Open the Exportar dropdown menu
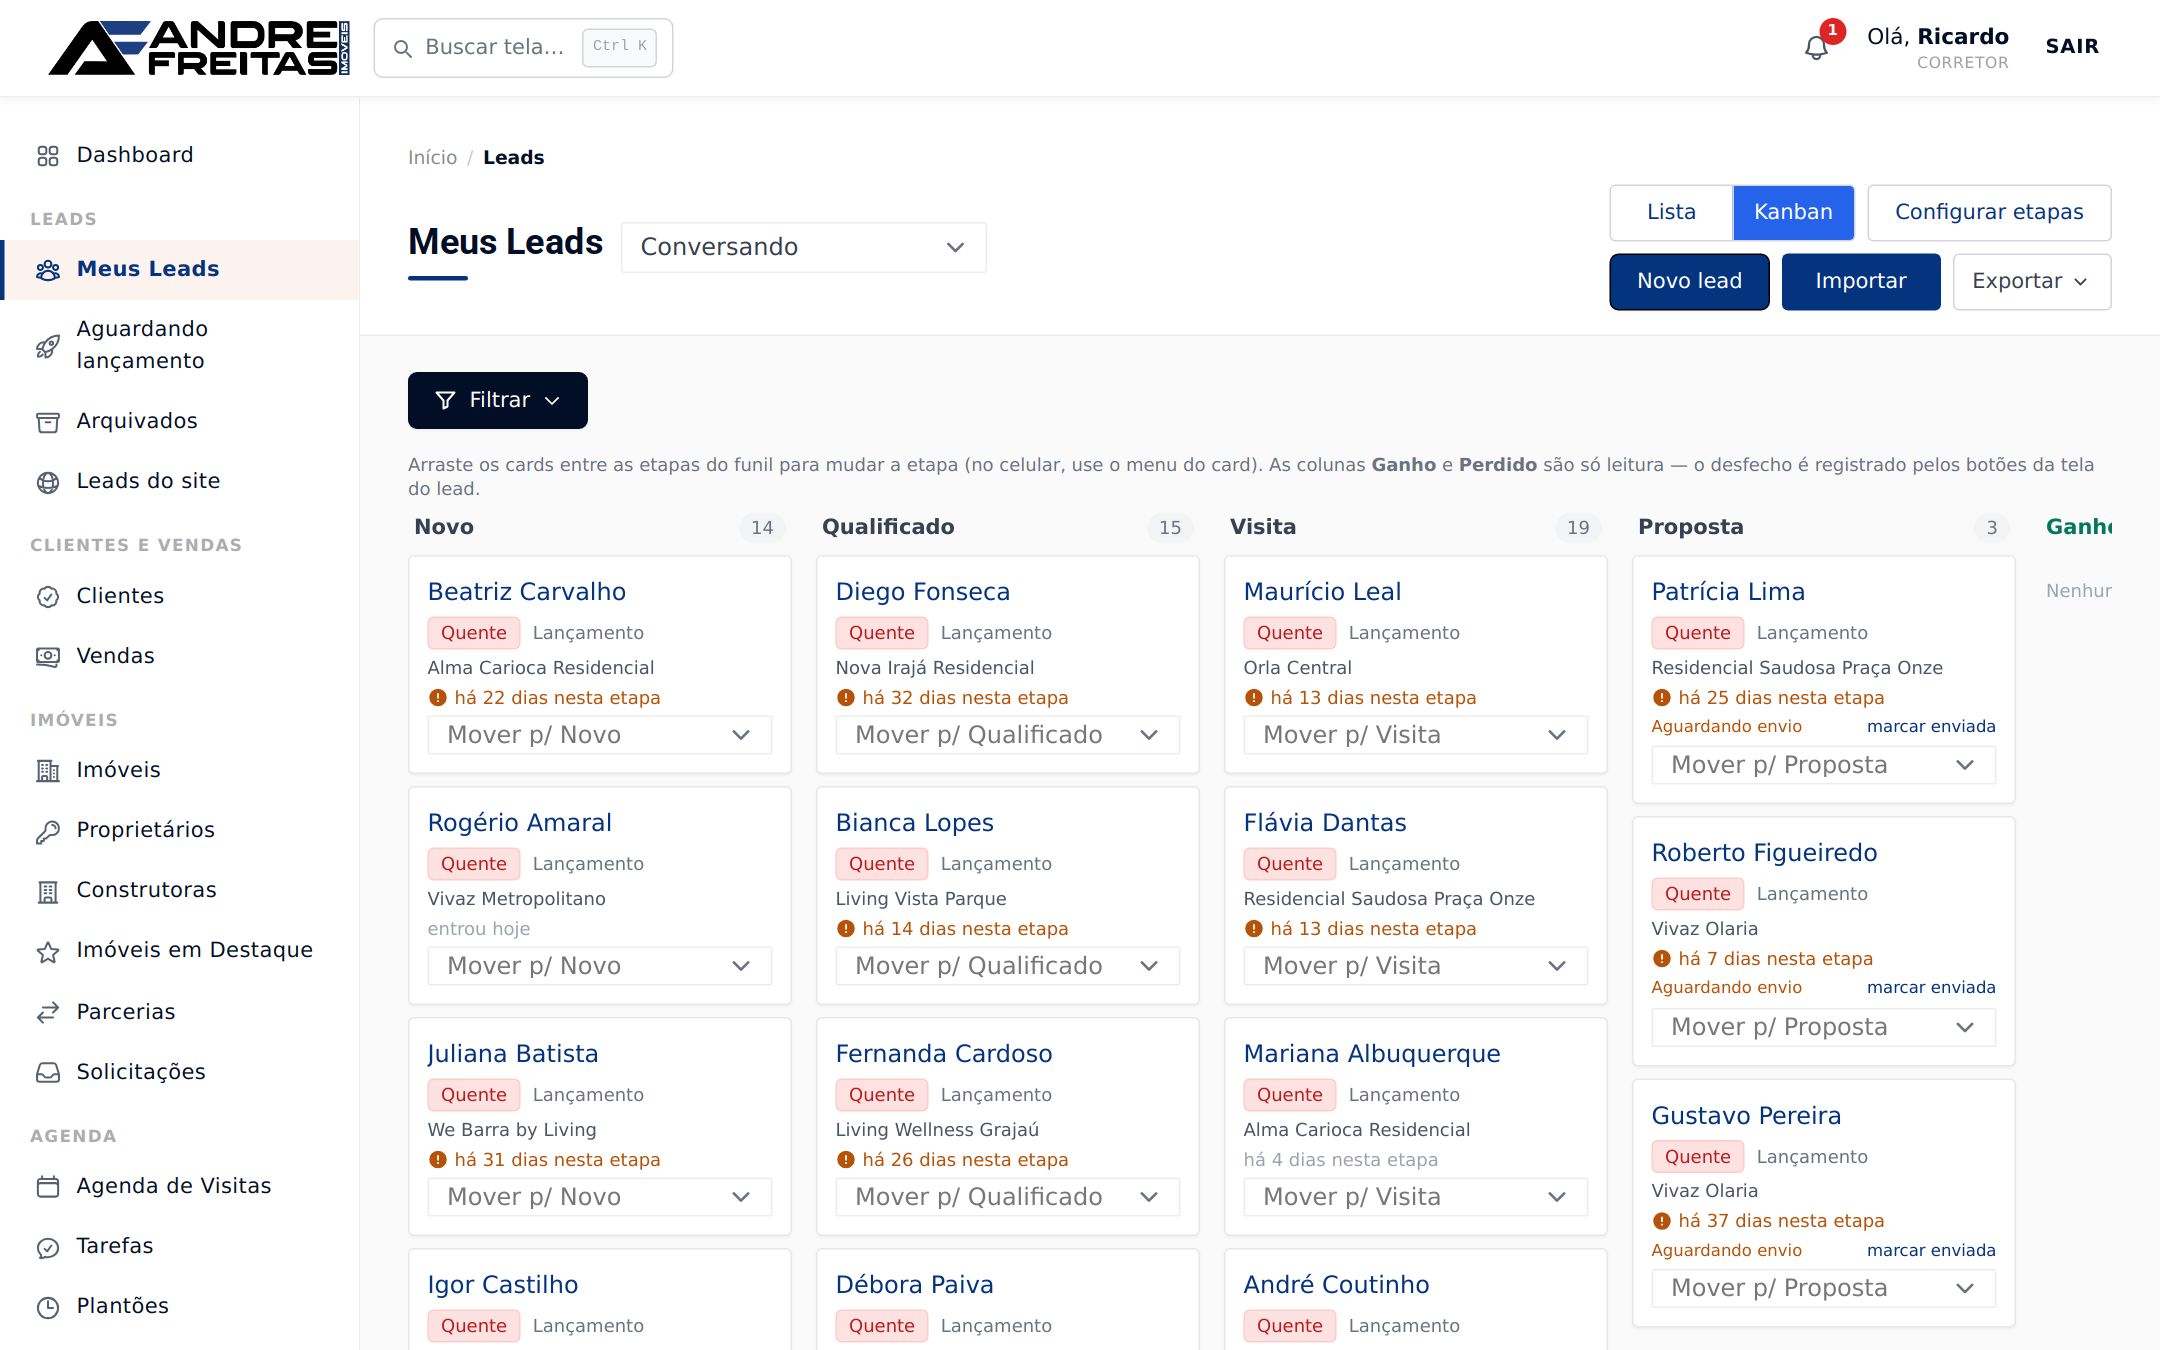 (2031, 281)
